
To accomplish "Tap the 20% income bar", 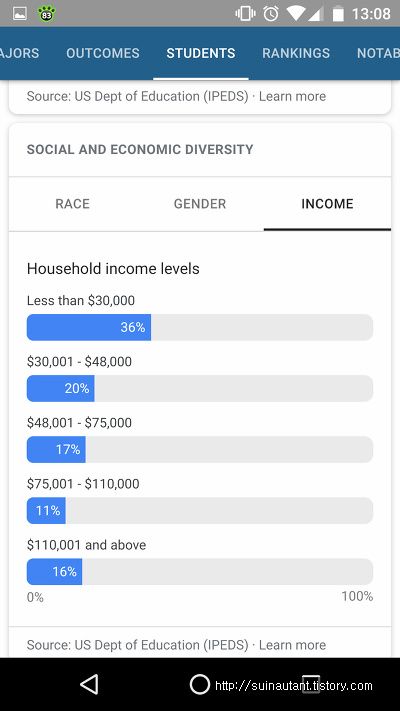I will coord(200,388).
